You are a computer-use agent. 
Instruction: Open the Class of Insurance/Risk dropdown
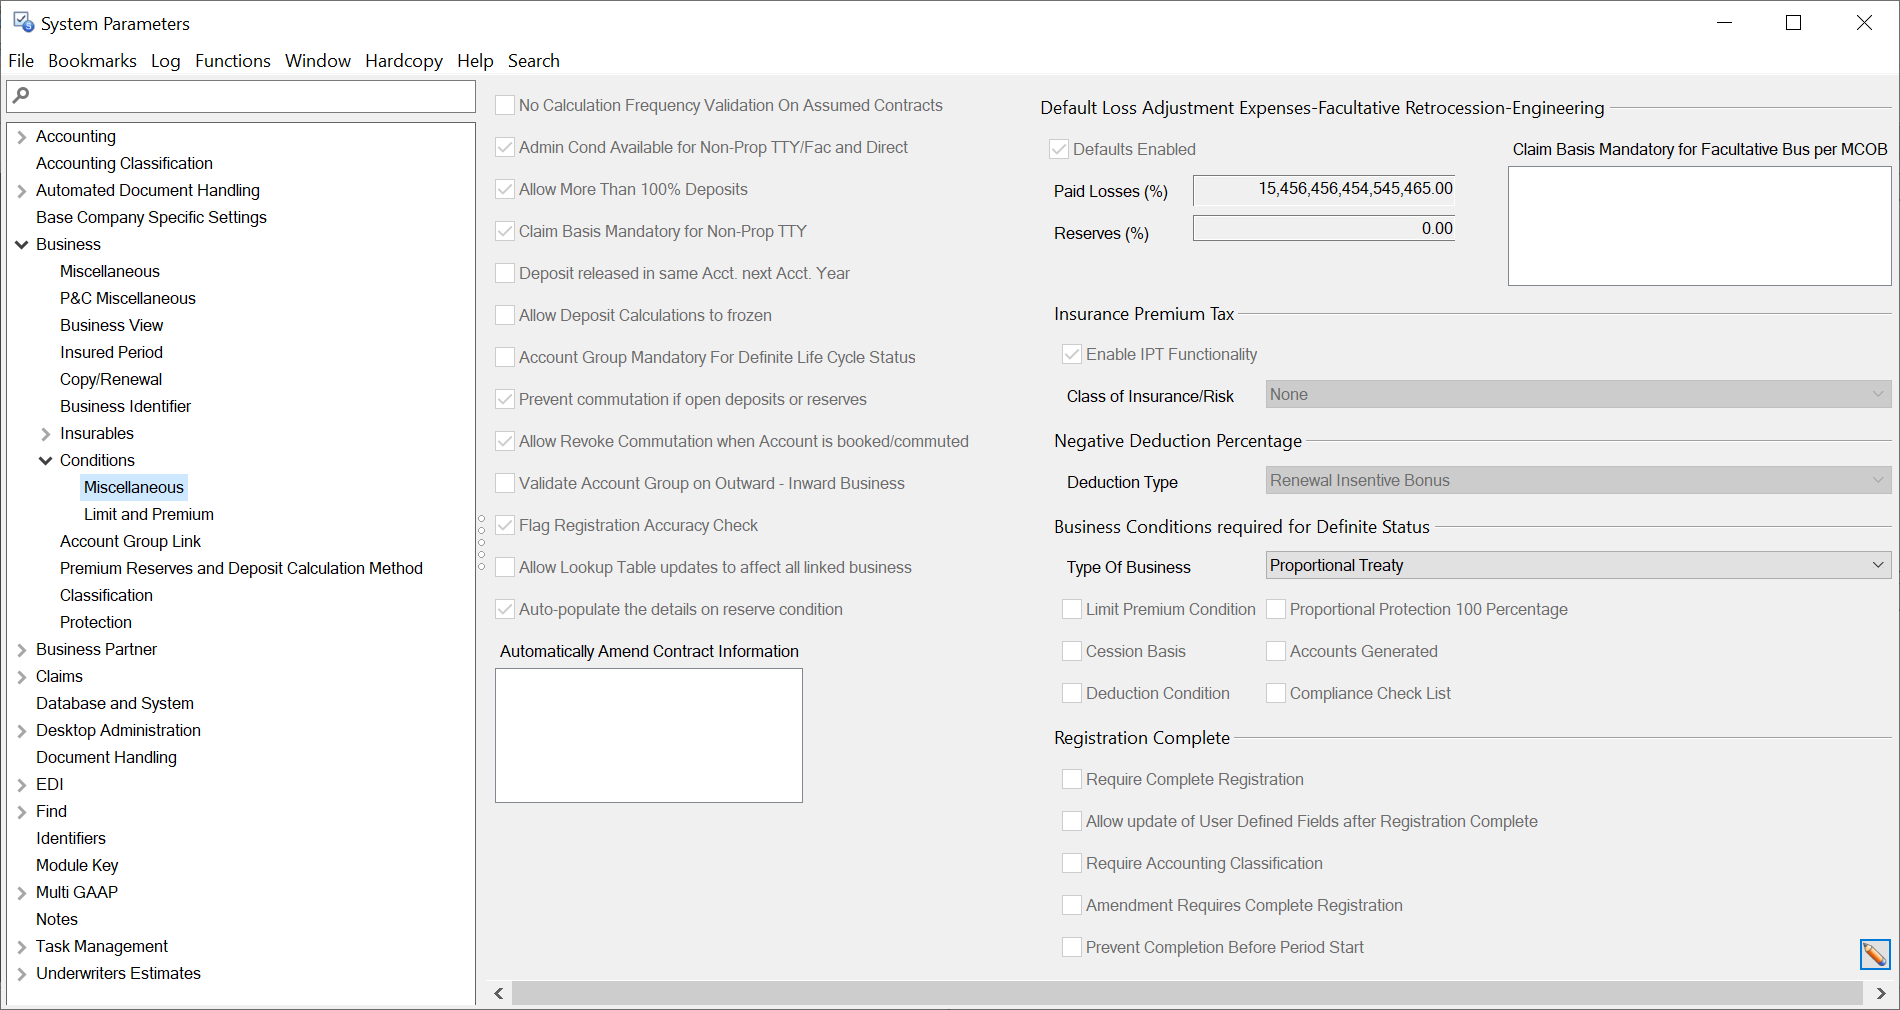pos(1877,393)
